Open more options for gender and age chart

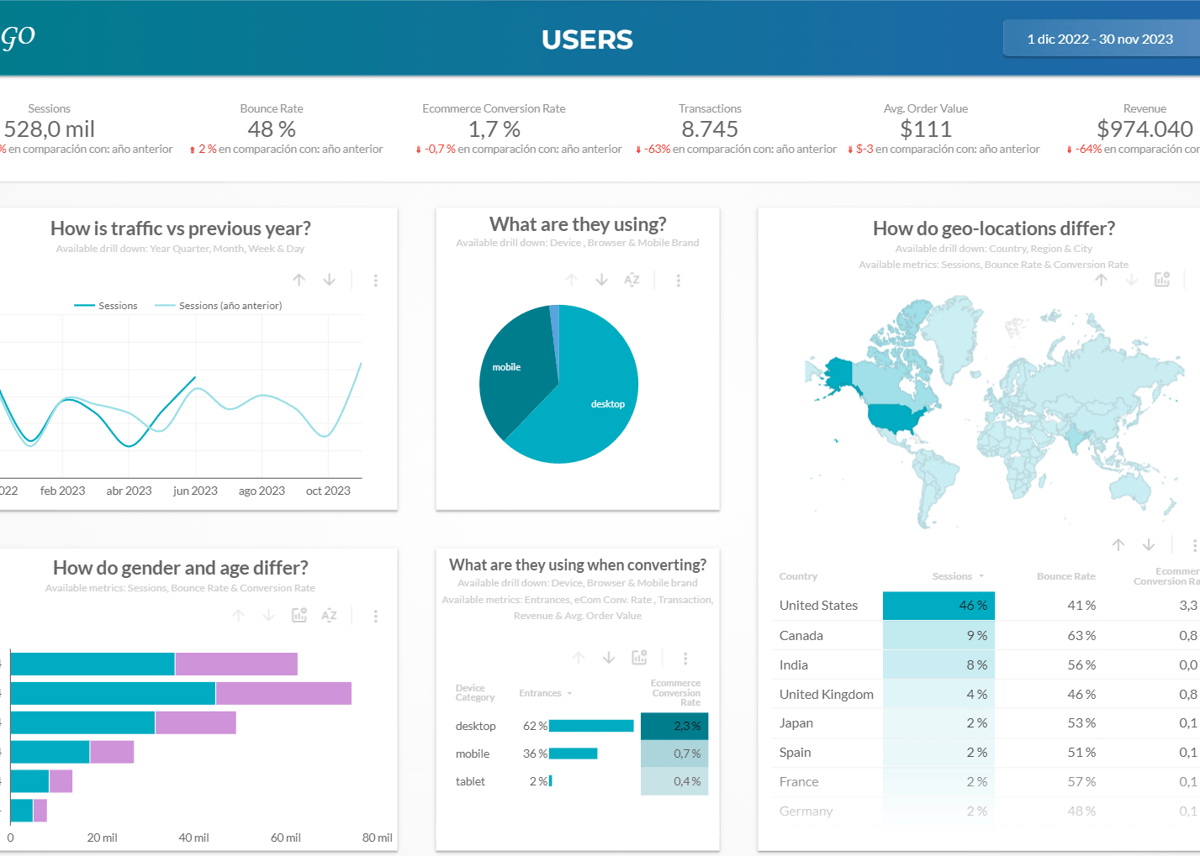pyautogui.click(x=376, y=616)
